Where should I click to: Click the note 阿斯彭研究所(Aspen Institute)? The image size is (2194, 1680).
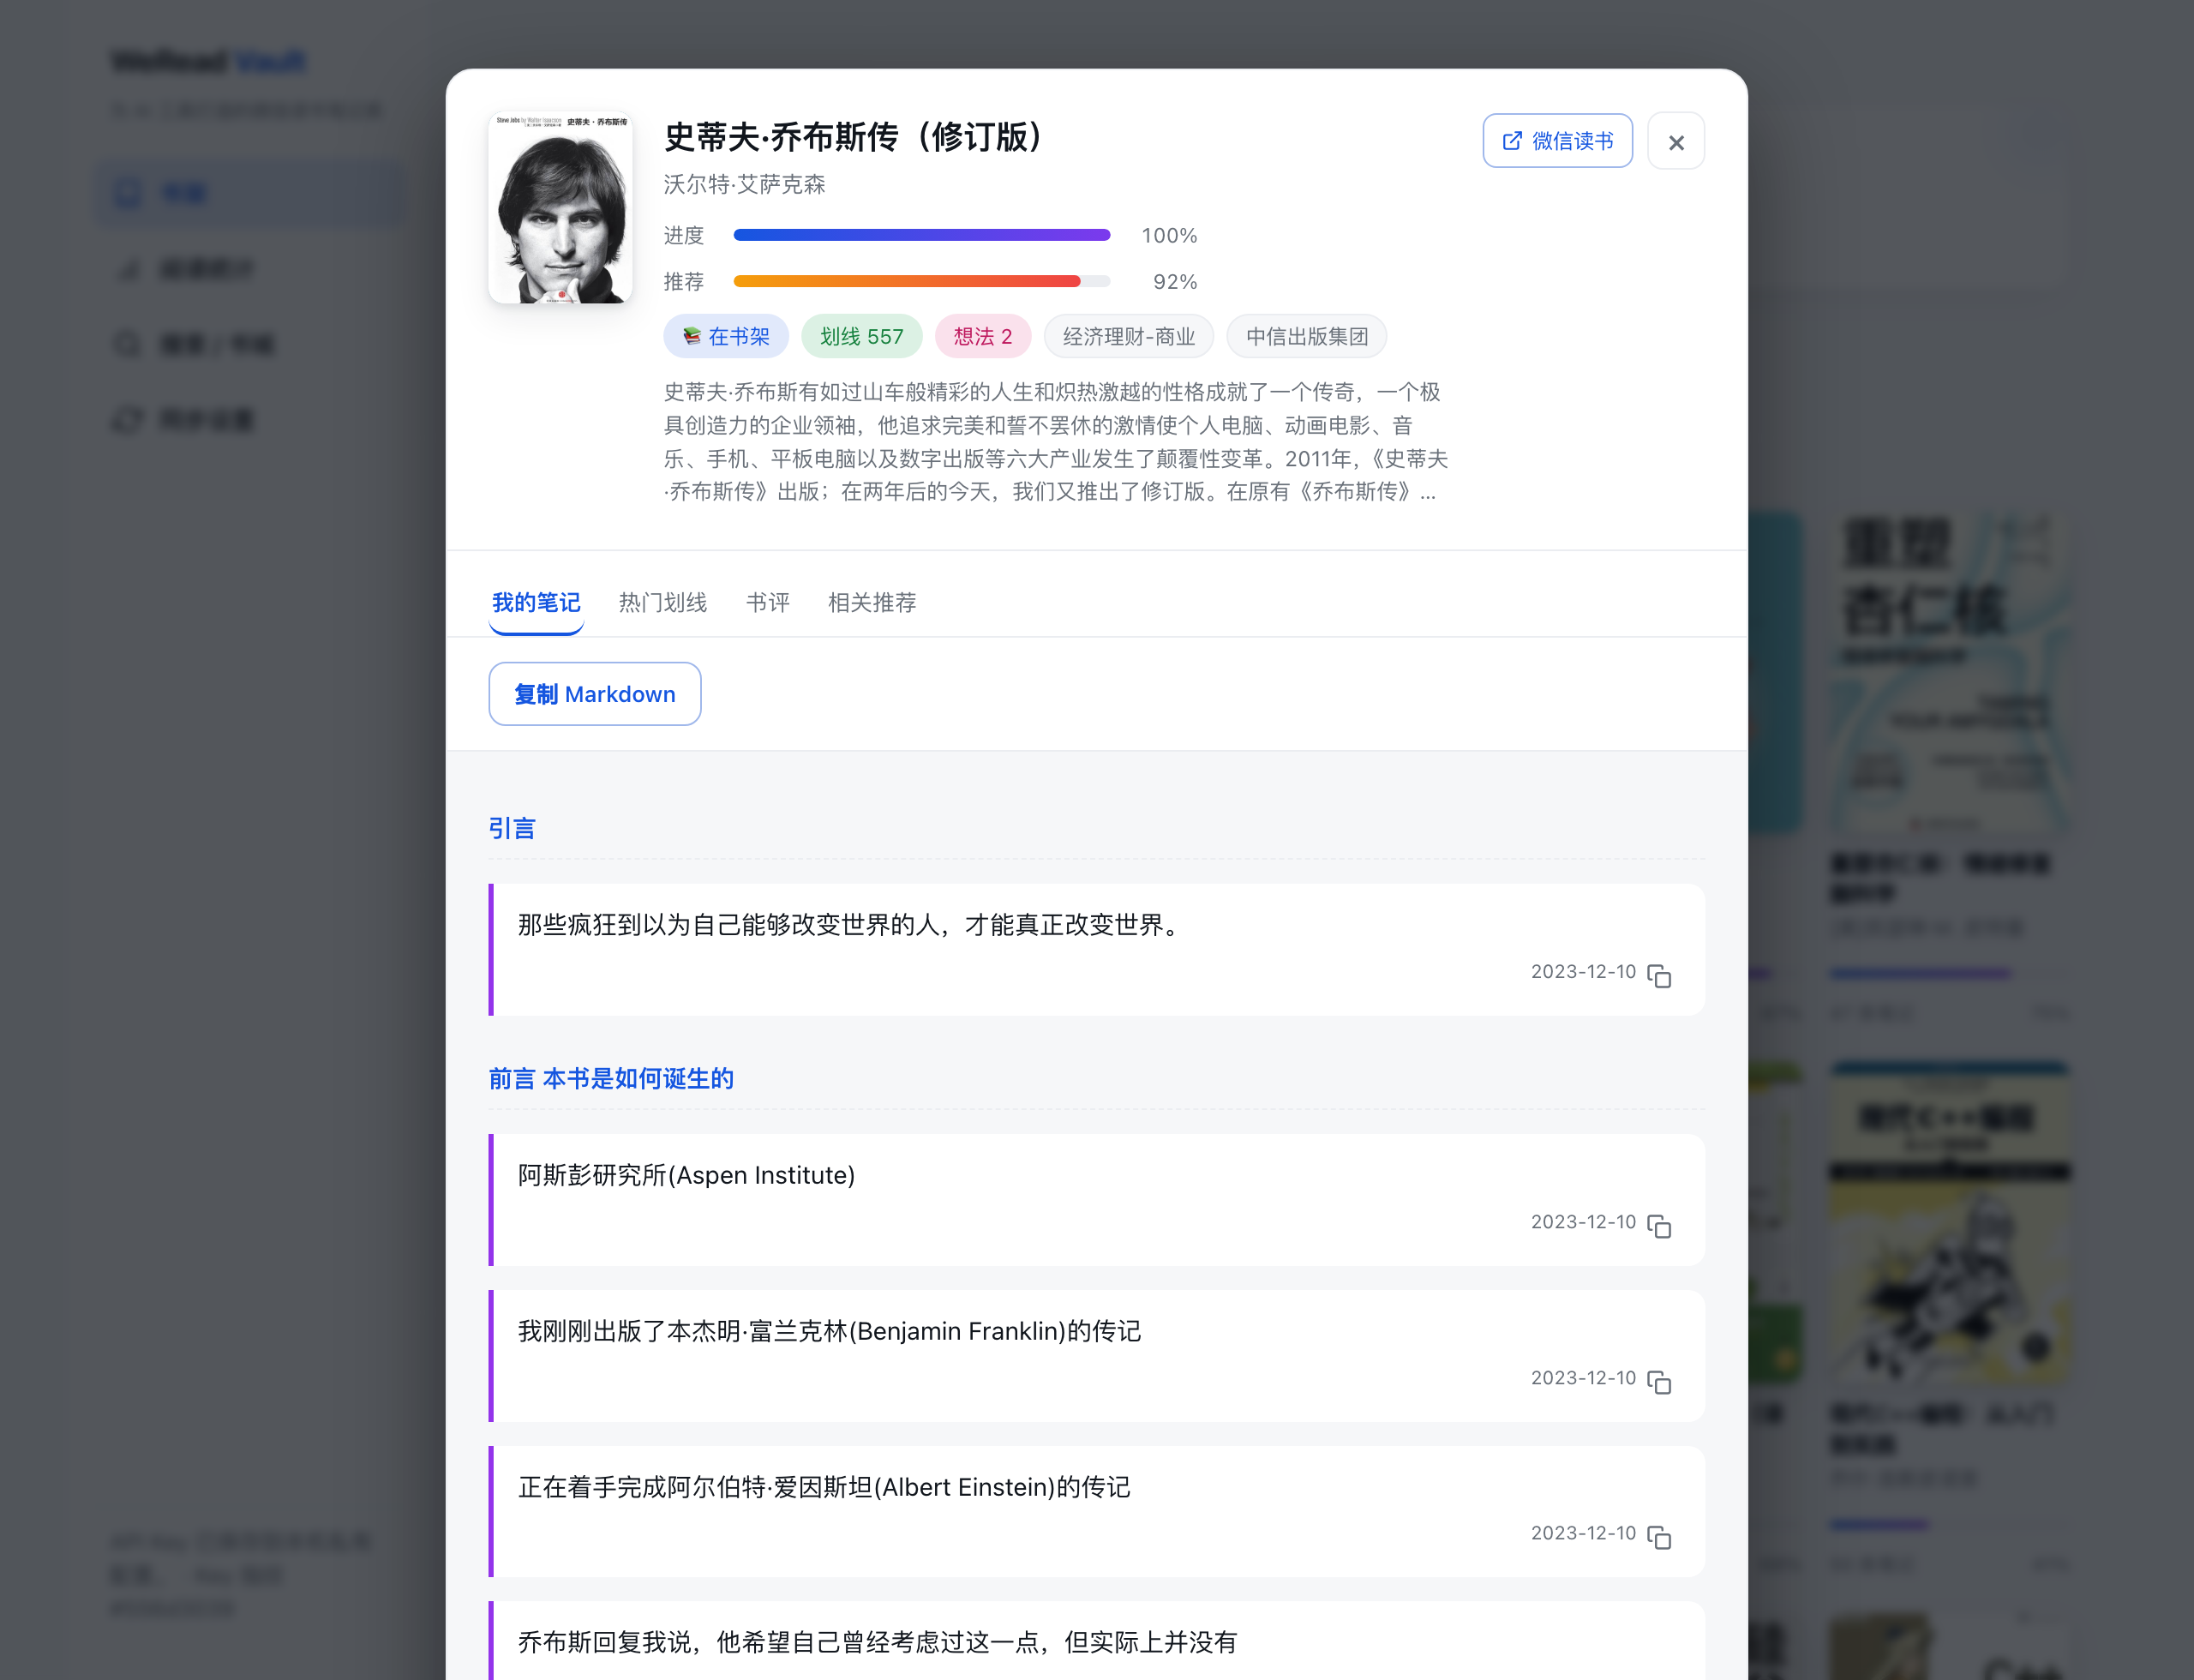(x=1097, y=1200)
